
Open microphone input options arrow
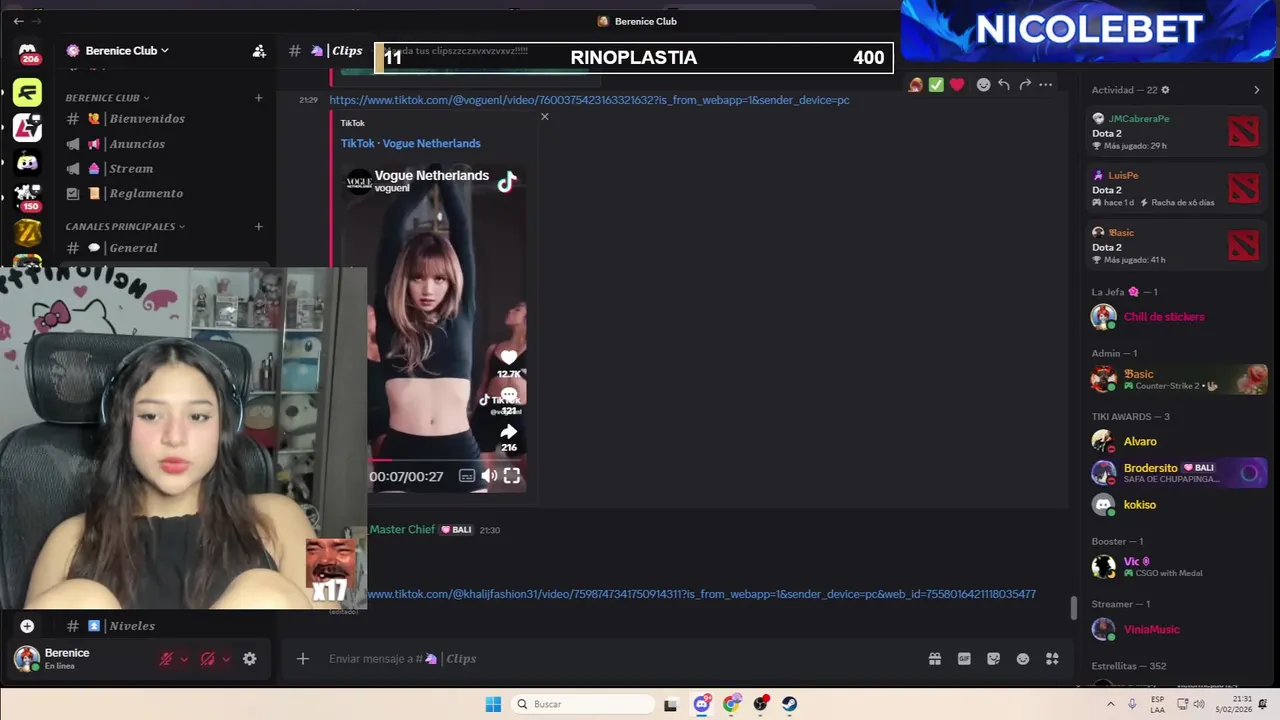pyautogui.click(x=184, y=659)
